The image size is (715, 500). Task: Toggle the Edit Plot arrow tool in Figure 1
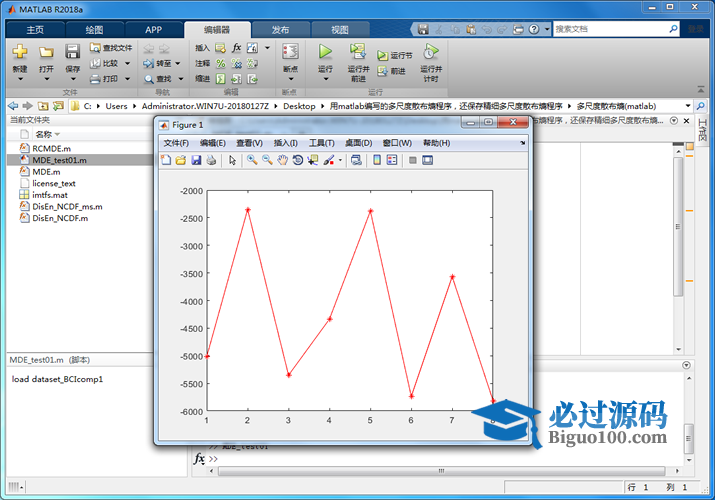[233, 160]
